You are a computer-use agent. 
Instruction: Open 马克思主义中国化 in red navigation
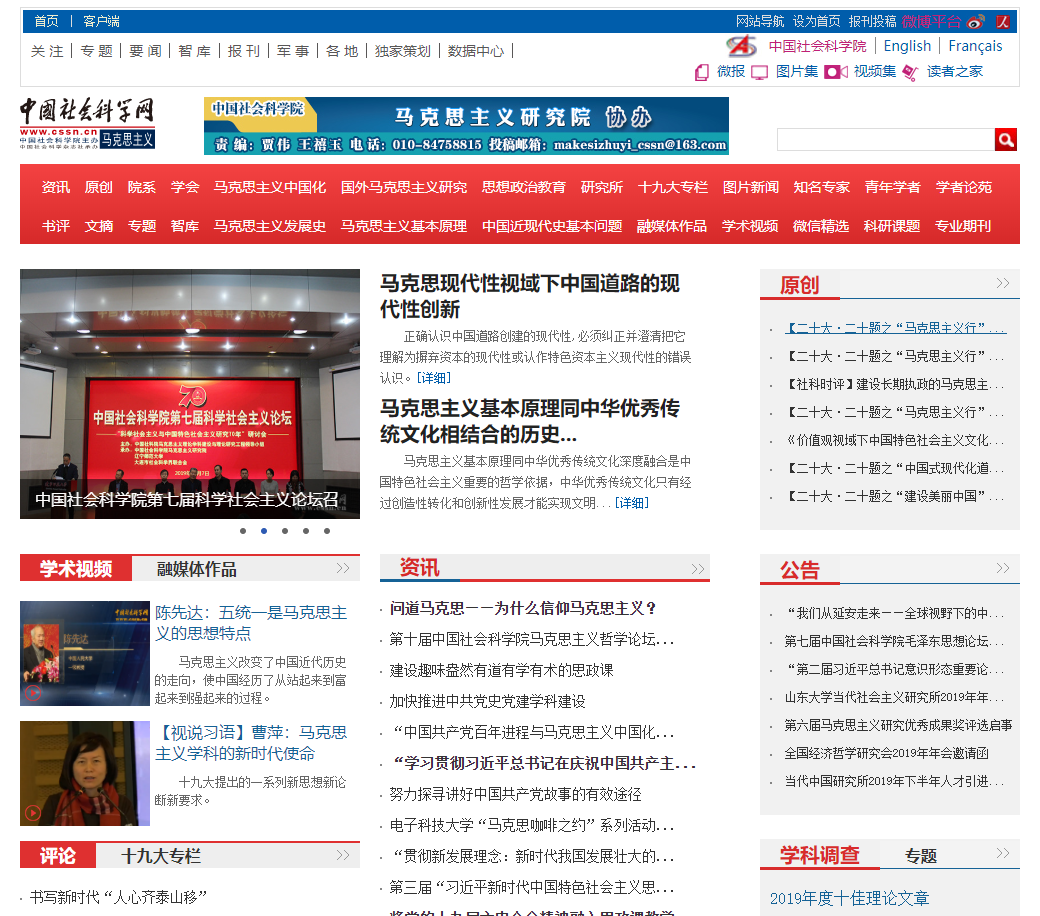coord(269,187)
